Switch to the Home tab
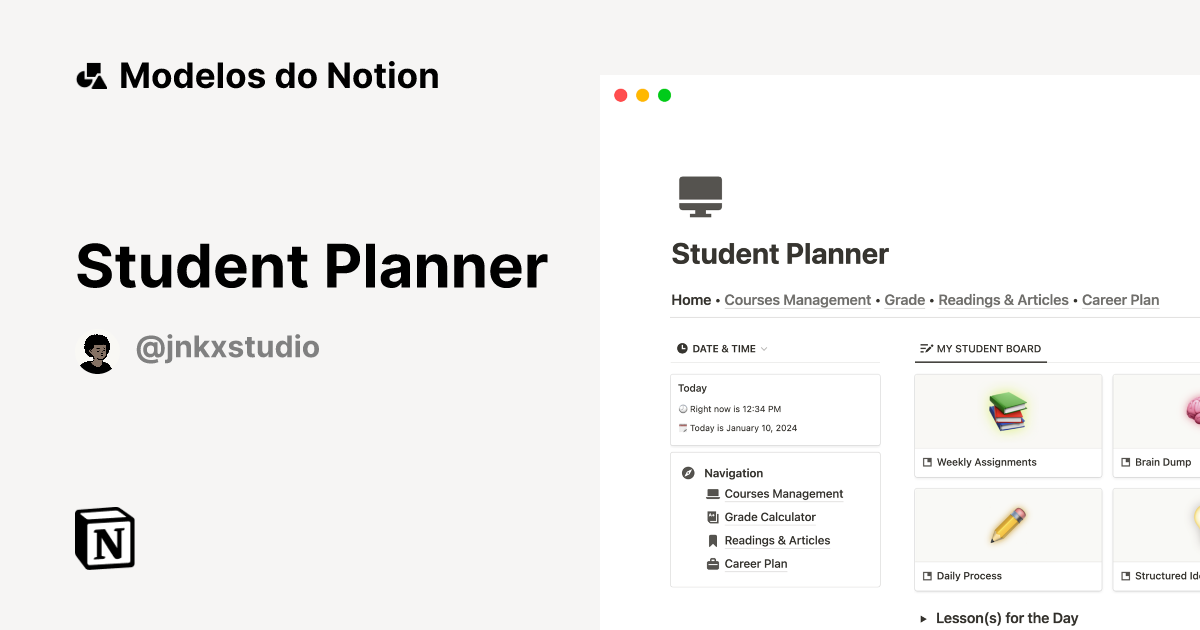 (691, 299)
